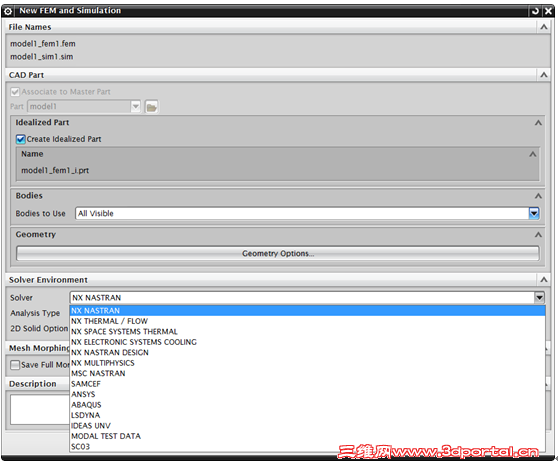Choose NX SPACE SYSTEMS THERMAL solver
Screen dimensions: 558x465
(x=307, y=332)
